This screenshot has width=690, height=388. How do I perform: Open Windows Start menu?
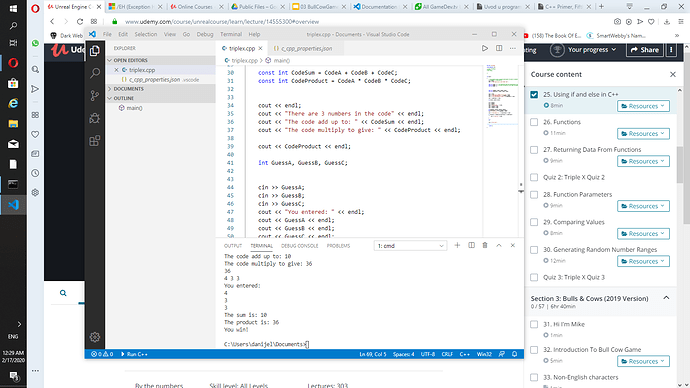tap(13, 8)
